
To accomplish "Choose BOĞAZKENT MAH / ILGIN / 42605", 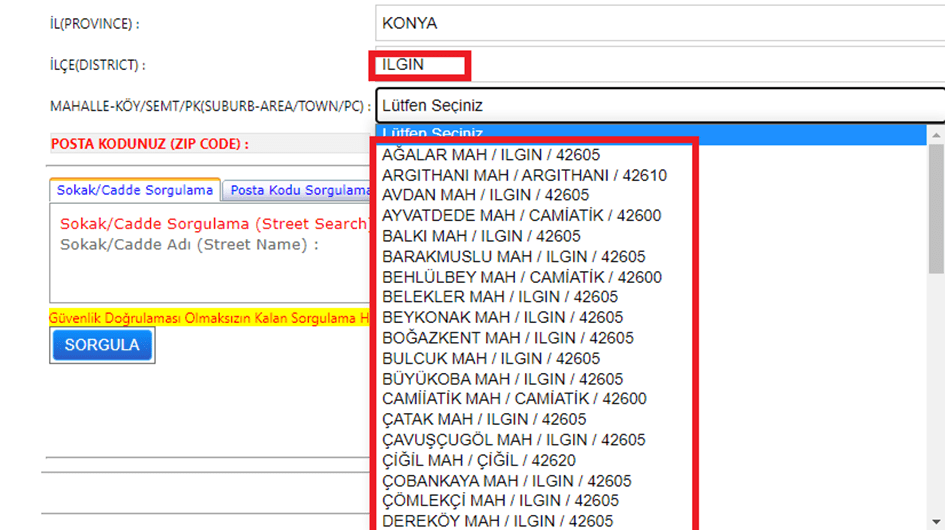I will tap(507, 338).
